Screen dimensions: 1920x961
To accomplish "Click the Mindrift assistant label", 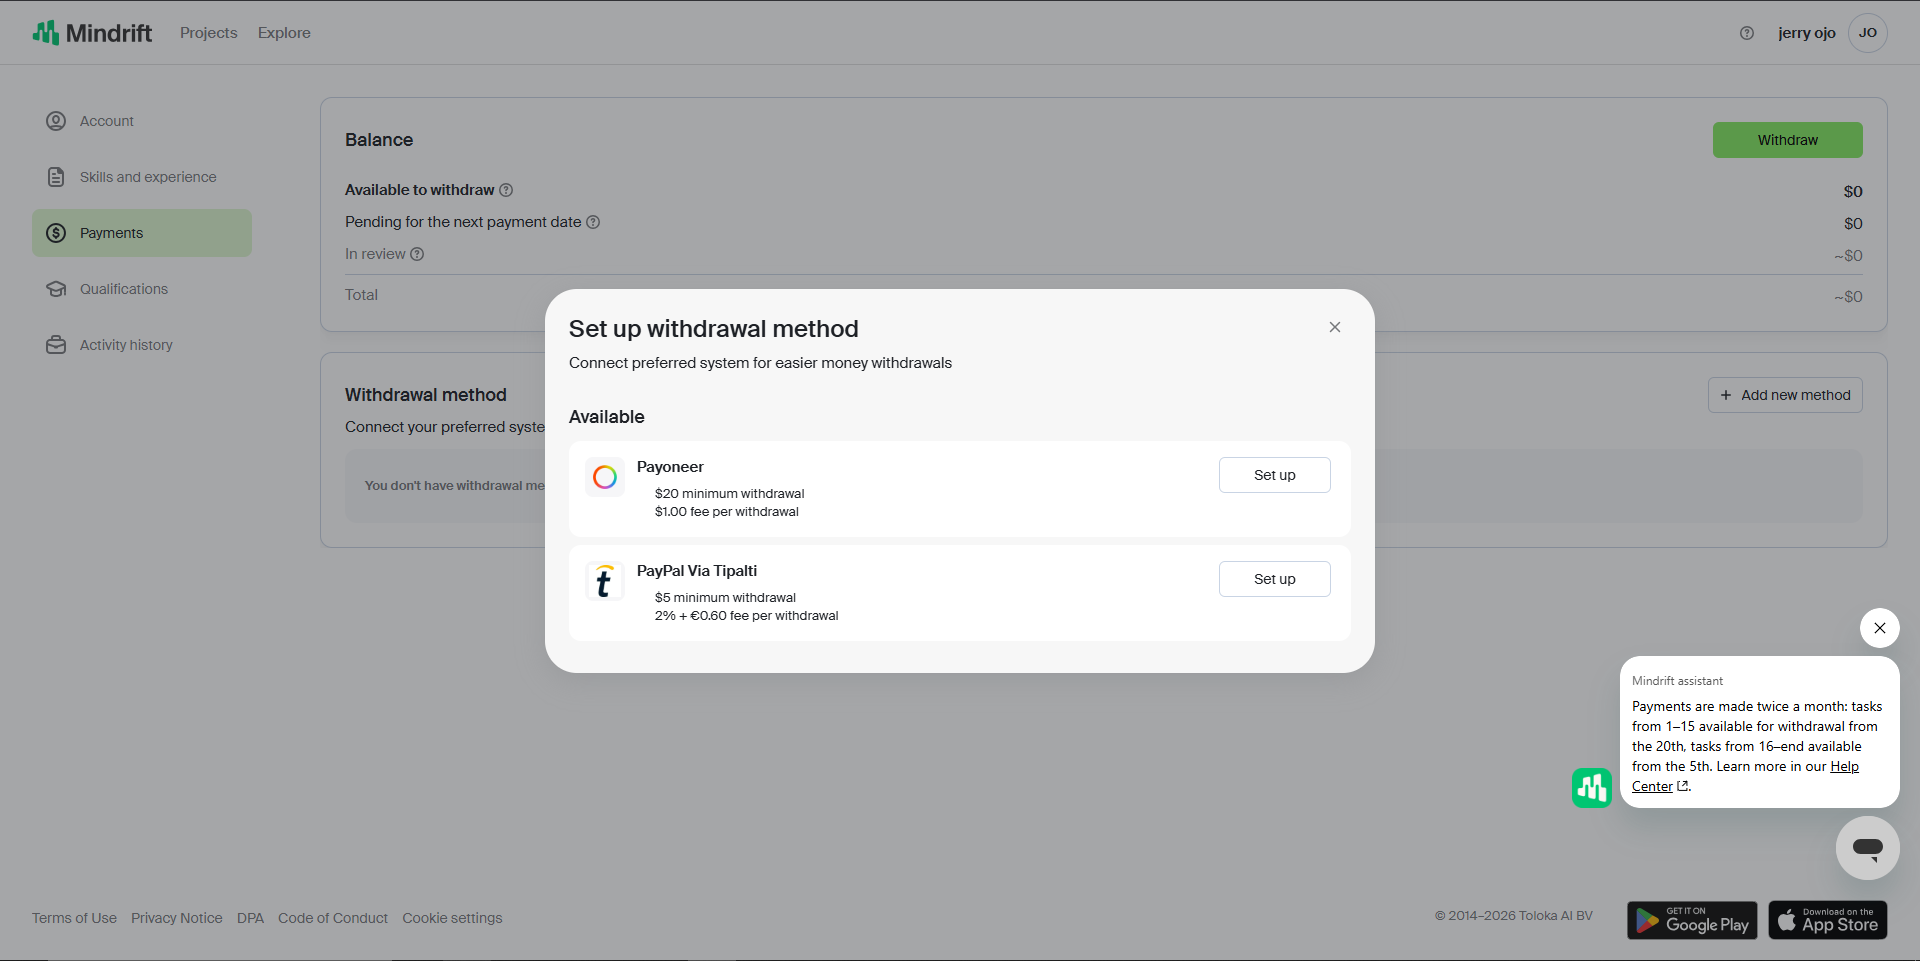I will coord(1678,681).
